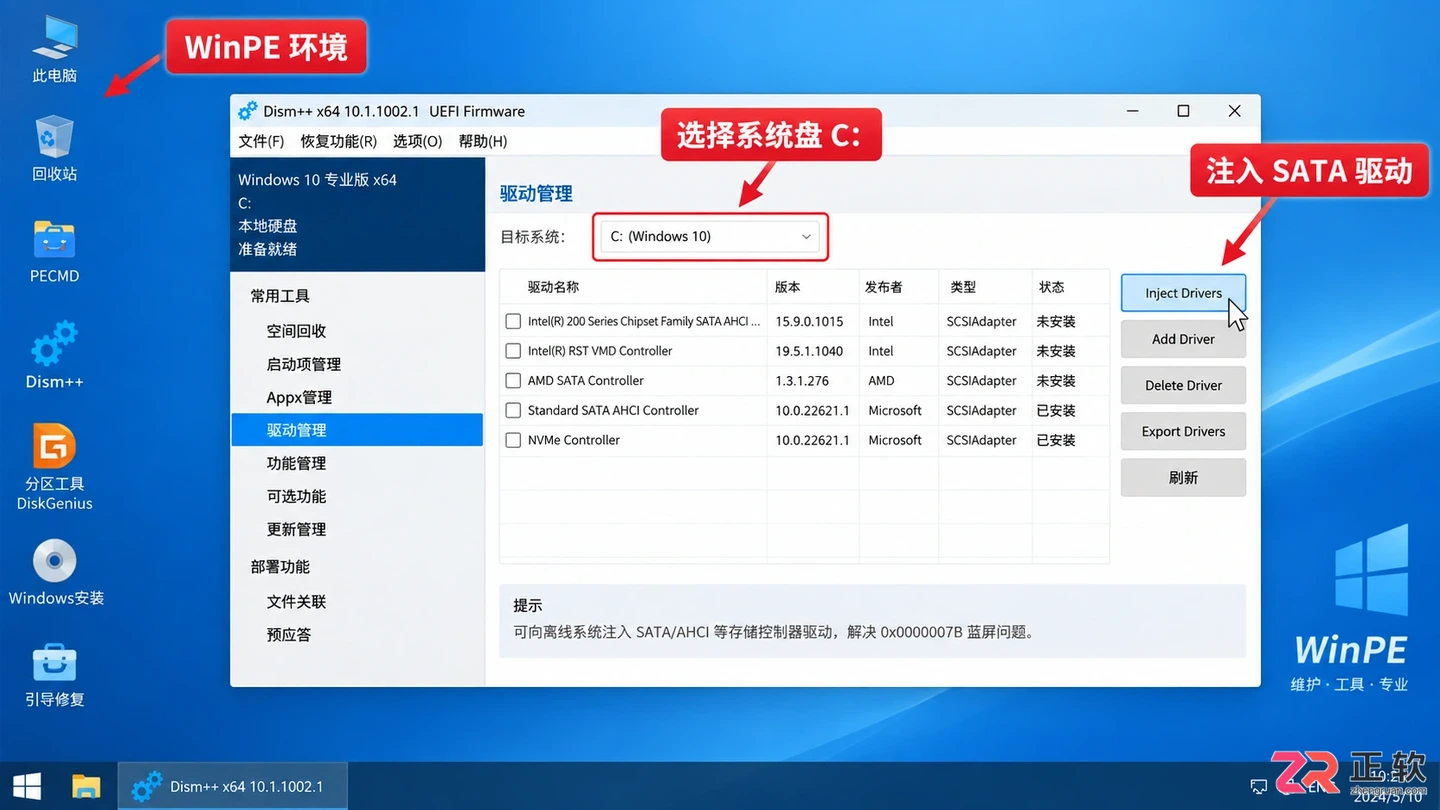Screen dimensions: 1440x810
Task: Open the 选项(O) menu
Action: click(418, 141)
